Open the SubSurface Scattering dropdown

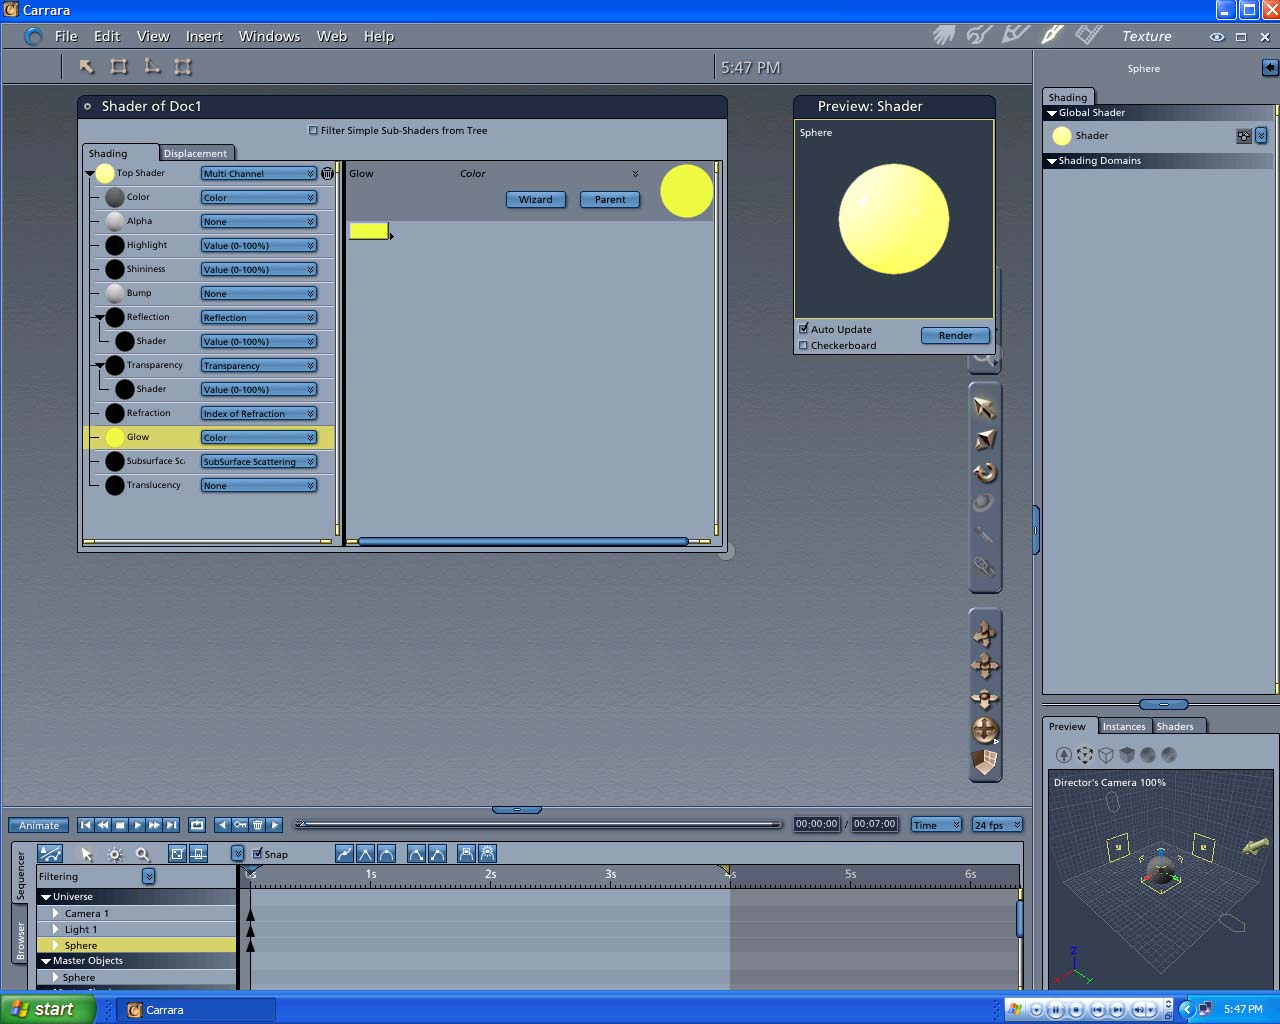pos(259,461)
